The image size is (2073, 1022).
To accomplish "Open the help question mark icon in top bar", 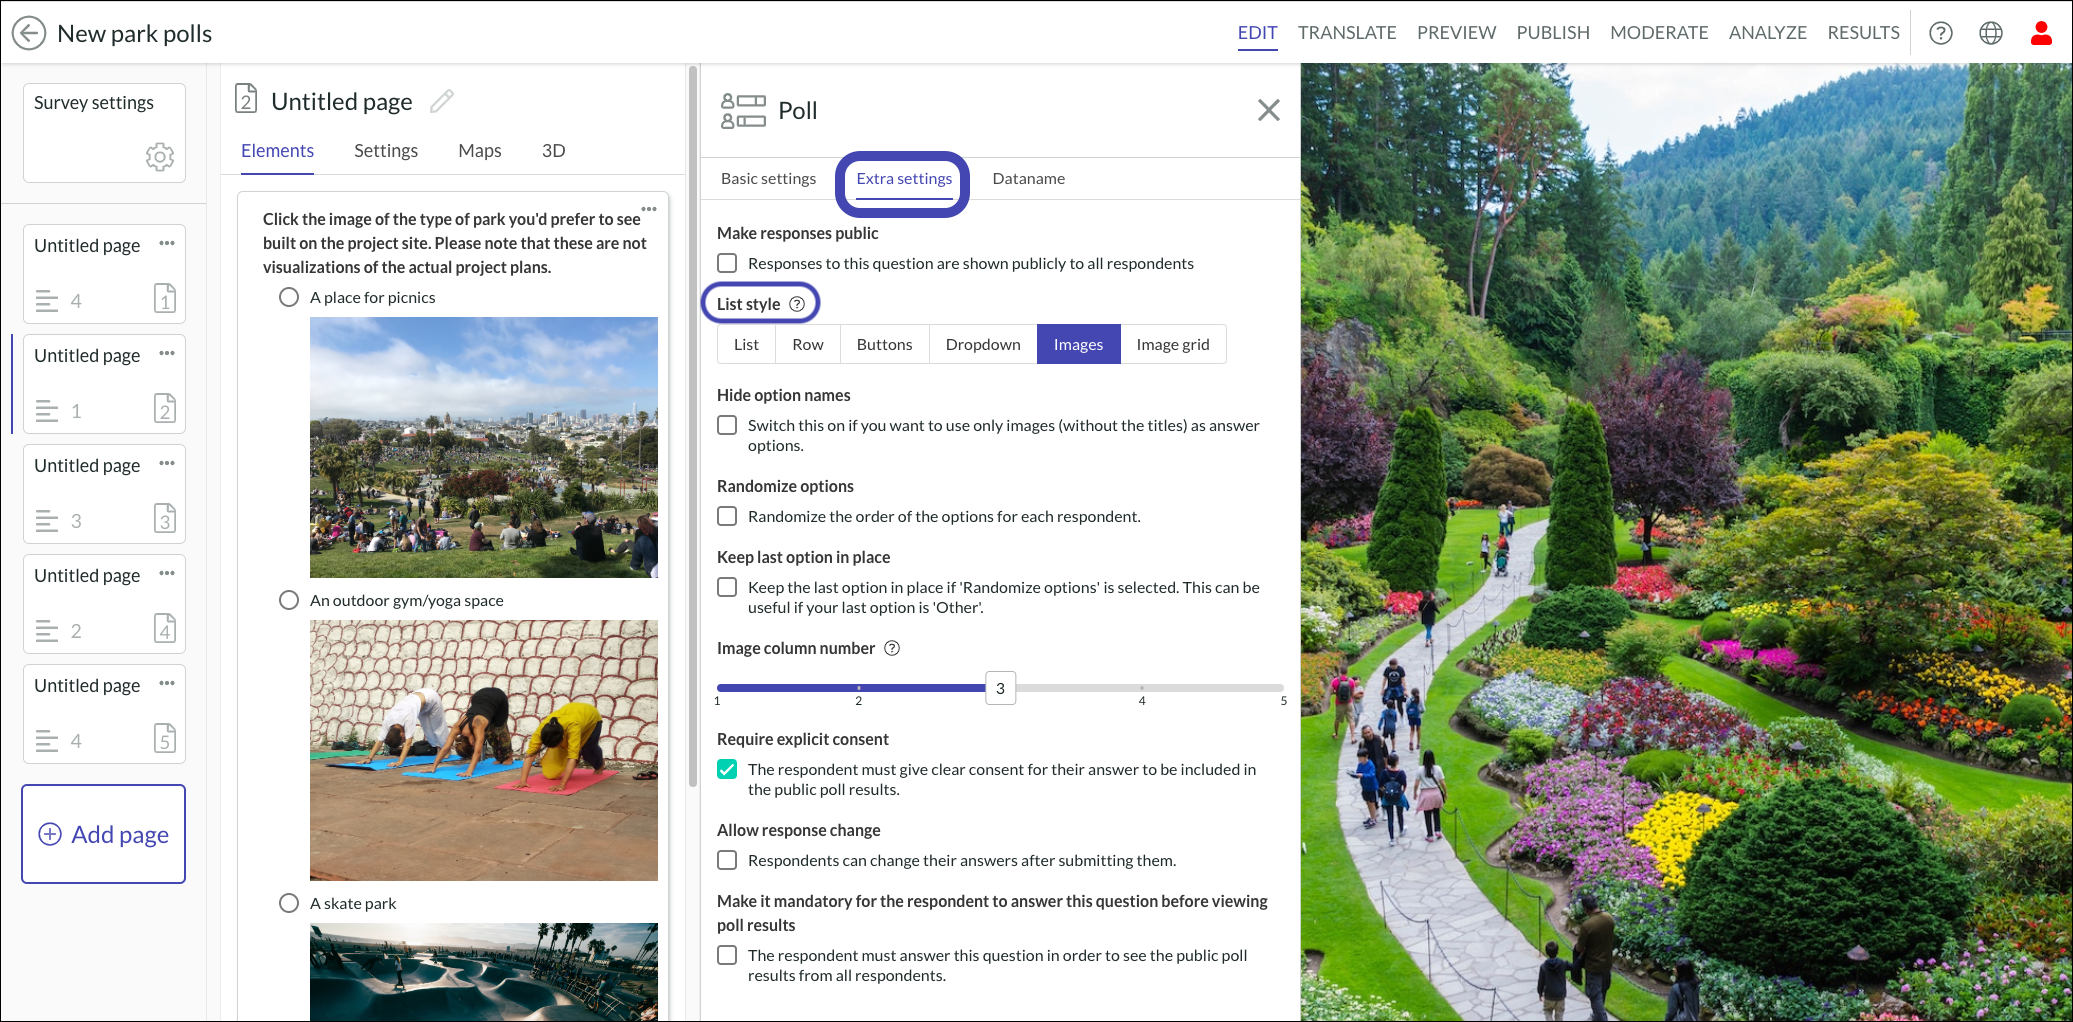I will click(1941, 33).
